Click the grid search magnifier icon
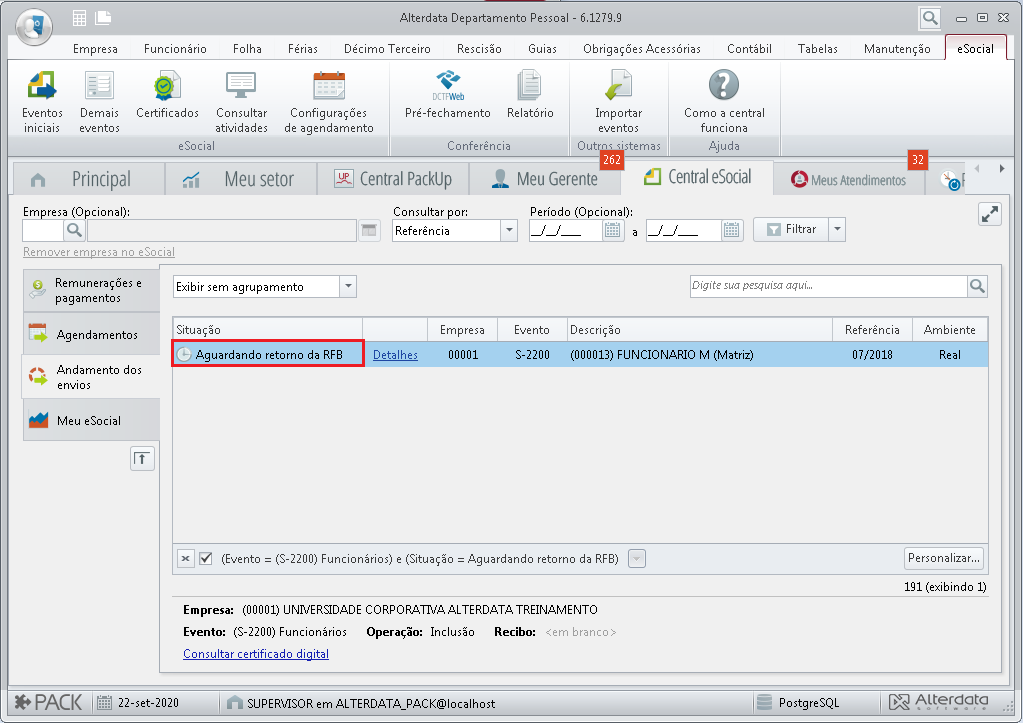The image size is (1023, 723). pyautogui.click(x=977, y=286)
